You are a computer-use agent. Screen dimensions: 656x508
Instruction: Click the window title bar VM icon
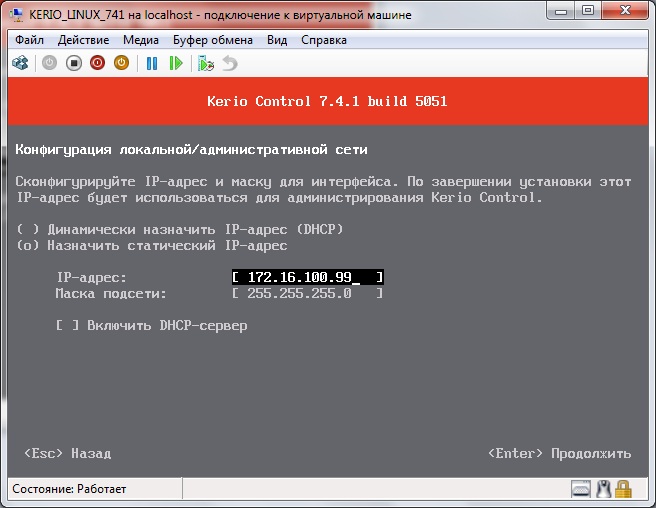coord(16,14)
